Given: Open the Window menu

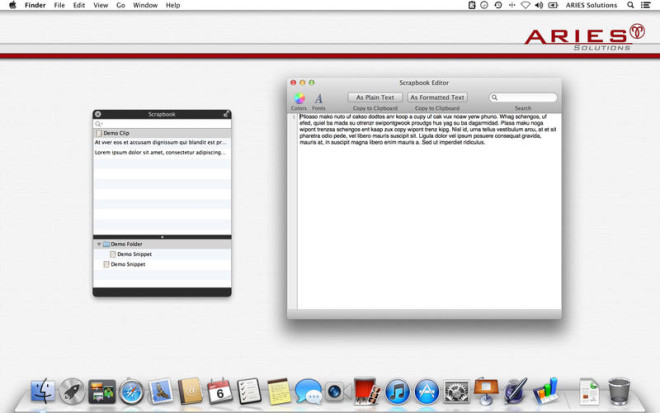Looking at the screenshot, I should click(145, 5).
